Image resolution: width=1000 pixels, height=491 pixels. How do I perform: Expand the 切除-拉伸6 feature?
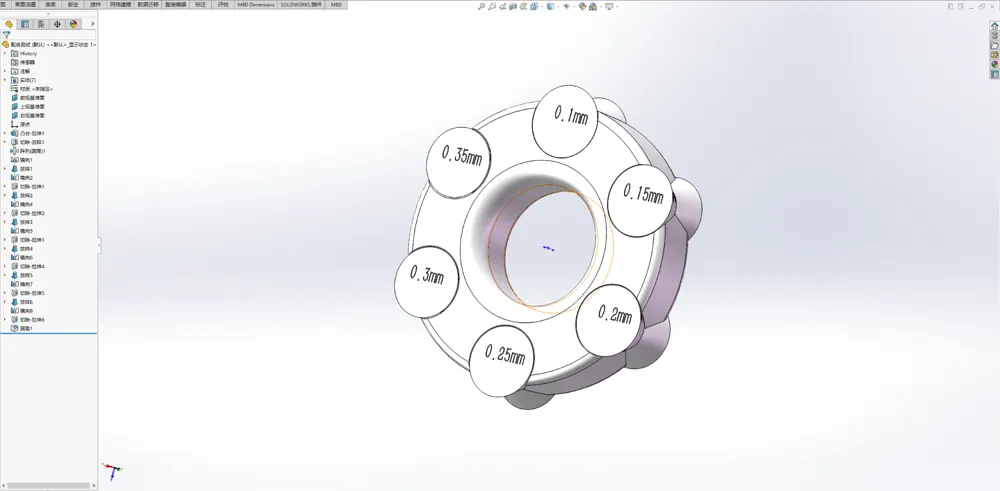point(5,319)
